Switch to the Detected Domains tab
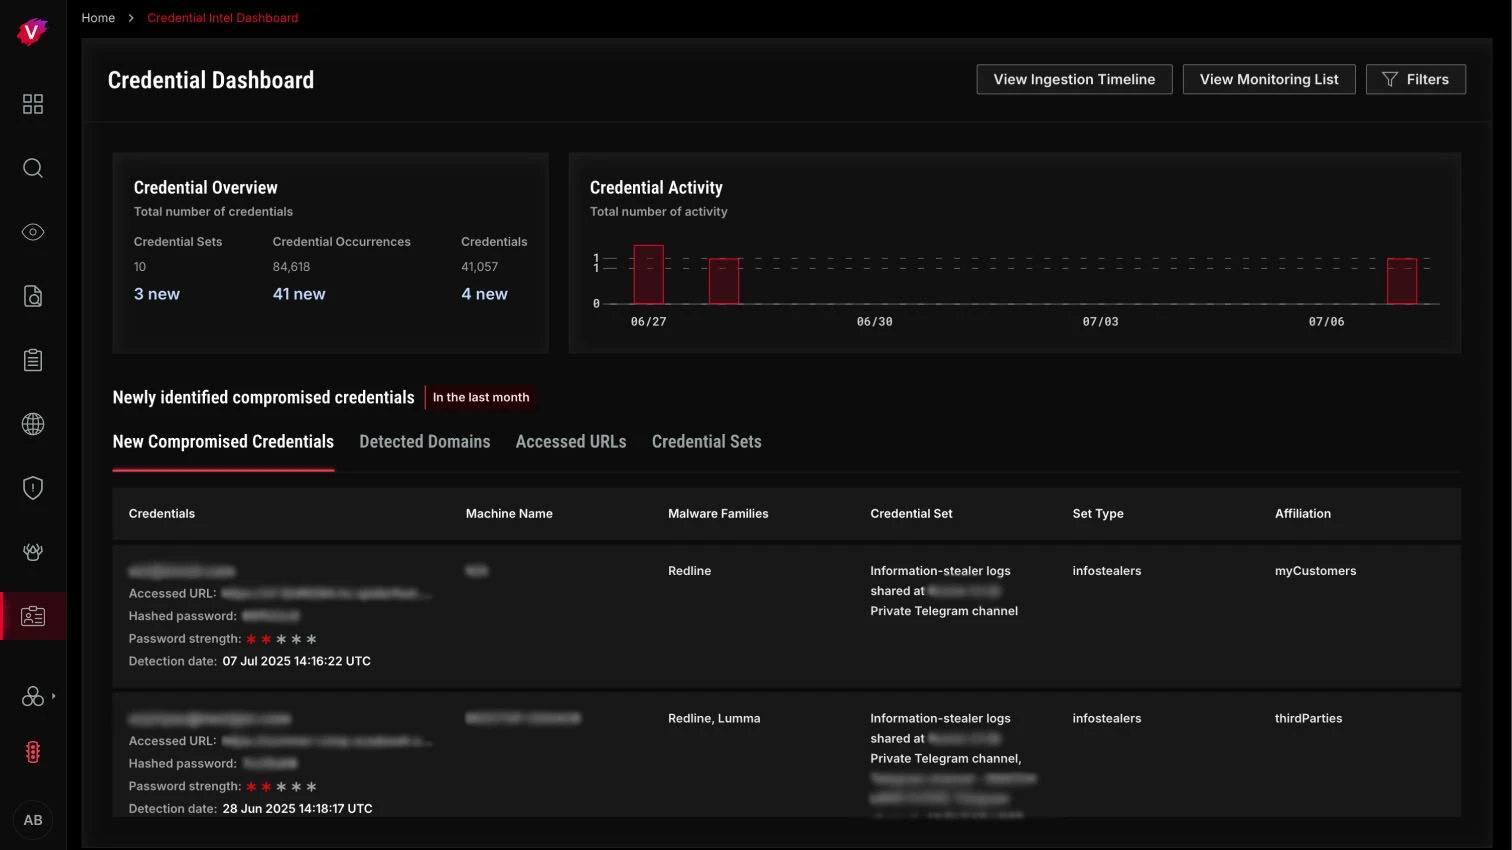 pyautogui.click(x=424, y=441)
